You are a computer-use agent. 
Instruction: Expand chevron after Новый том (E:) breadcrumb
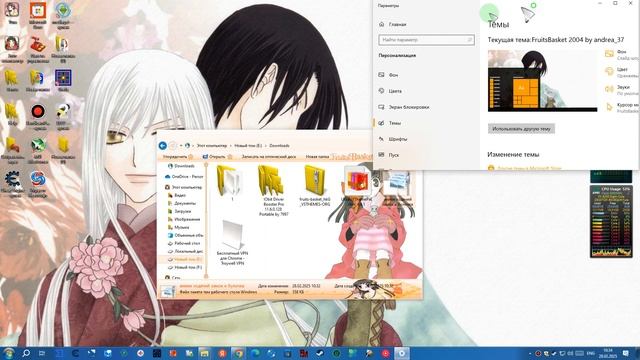tap(266, 146)
